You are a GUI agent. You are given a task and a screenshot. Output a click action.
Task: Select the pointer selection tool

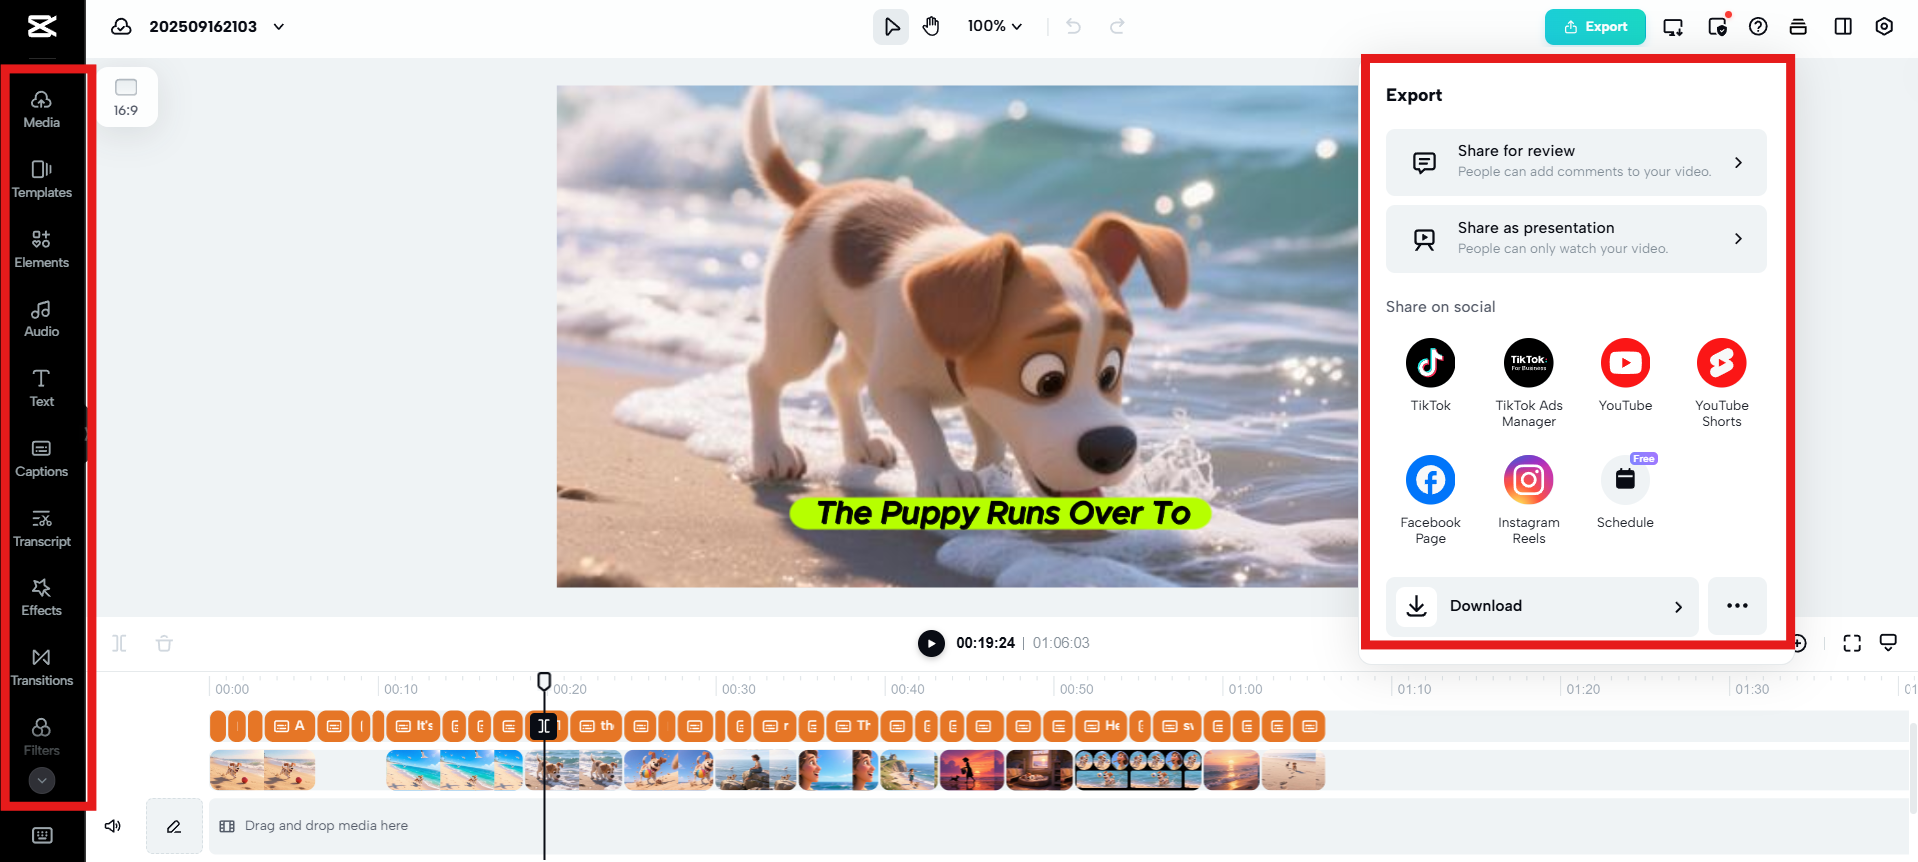click(x=891, y=27)
